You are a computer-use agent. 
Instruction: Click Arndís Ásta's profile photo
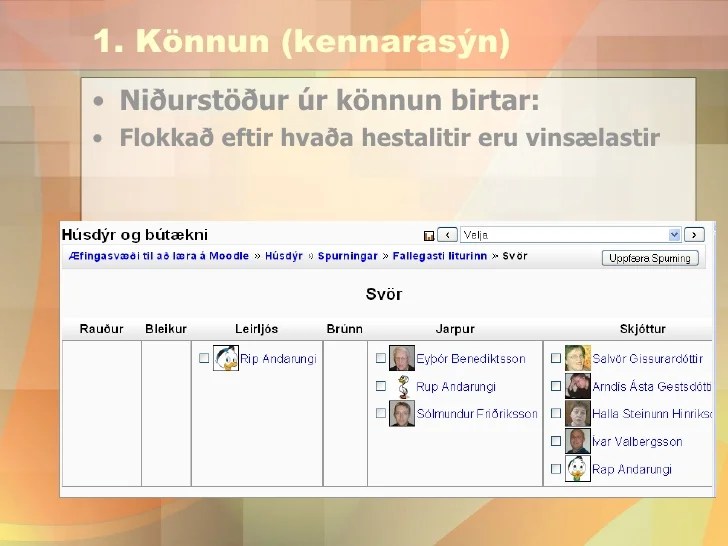coord(578,386)
